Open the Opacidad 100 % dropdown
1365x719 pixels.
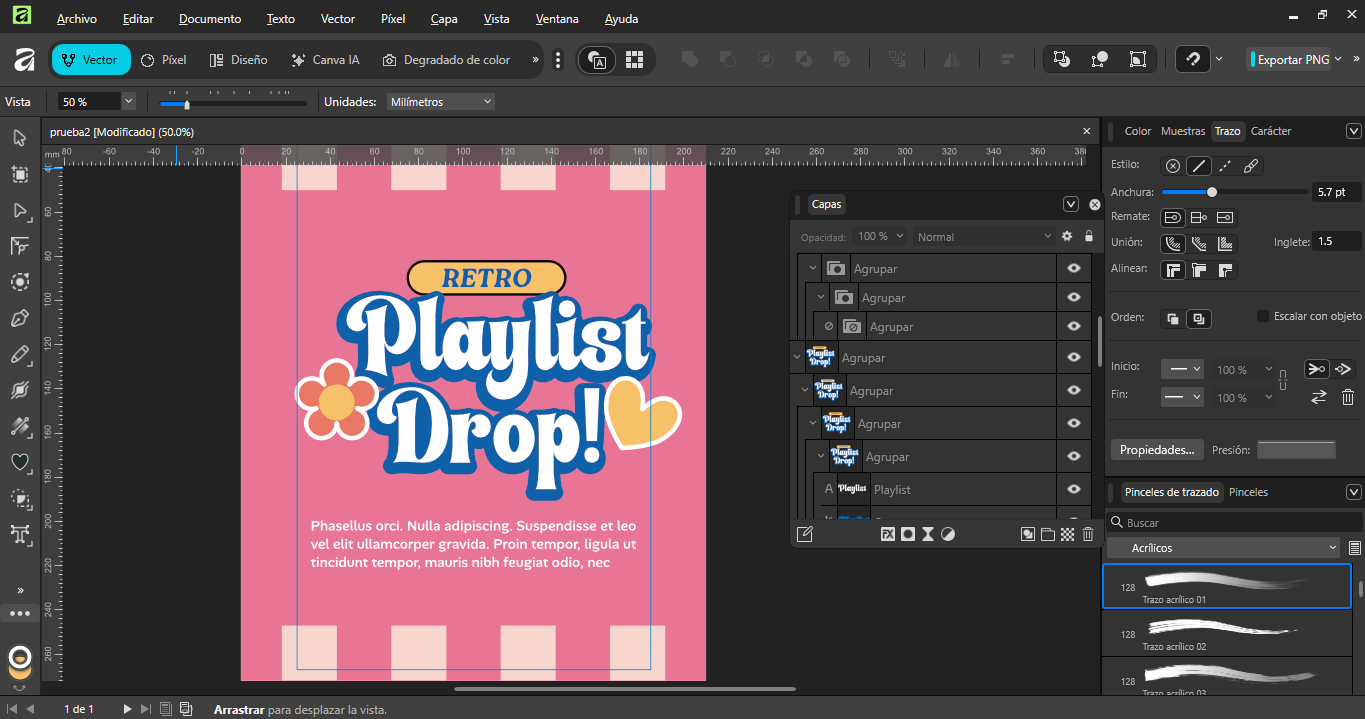(x=900, y=236)
